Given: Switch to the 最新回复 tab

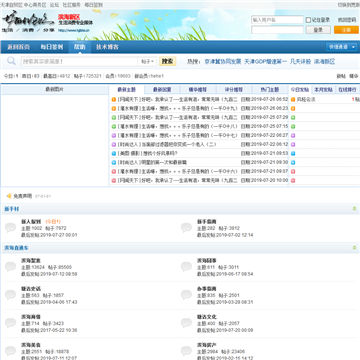Looking at the screenshot, I should (162, 90).
